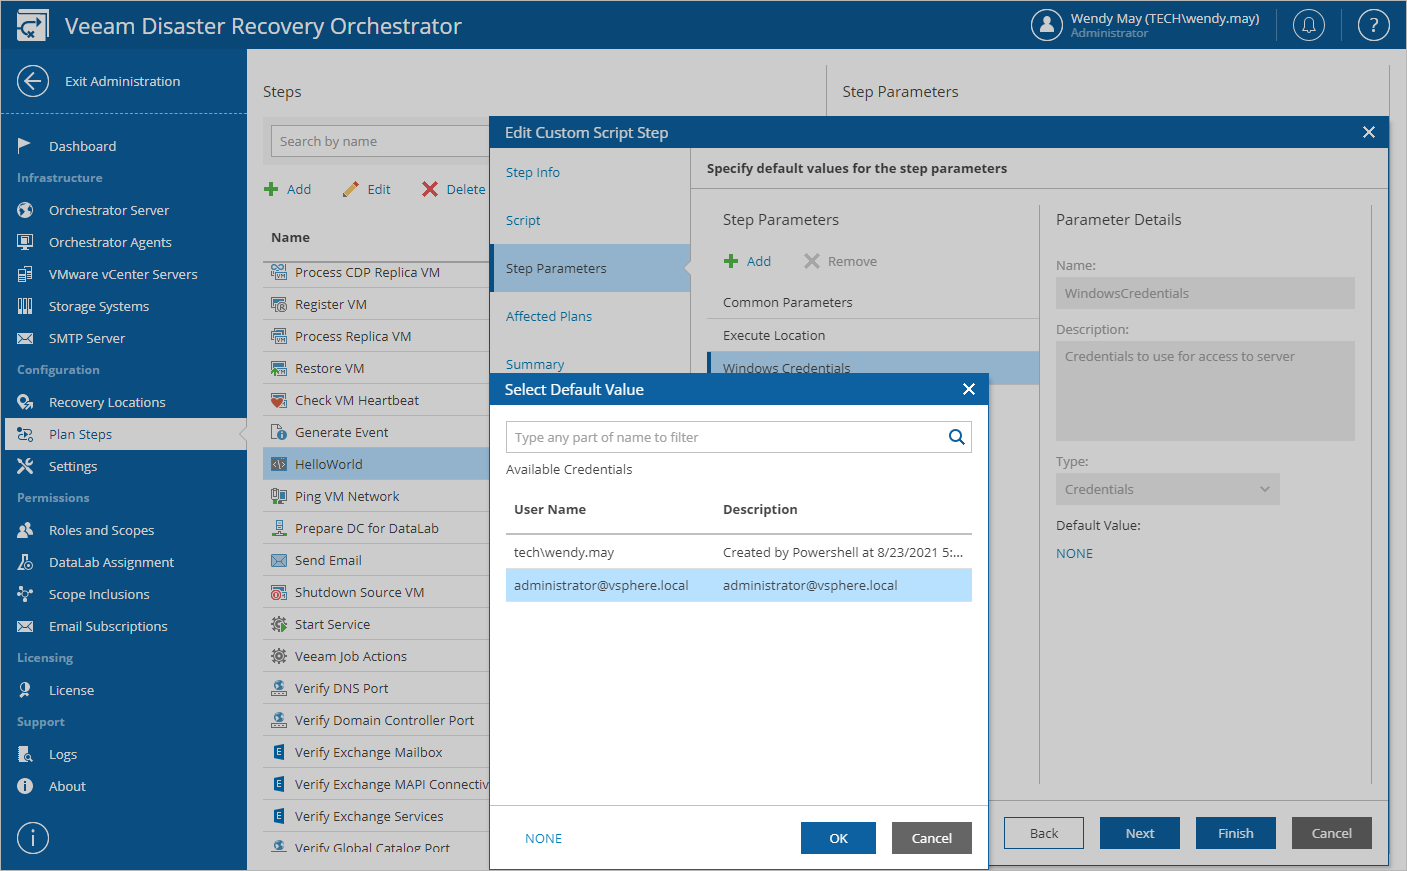This screenshot has width=1407, height=871.
Task: Click the parameter Description text area
Action: [x=1205, y=391]
